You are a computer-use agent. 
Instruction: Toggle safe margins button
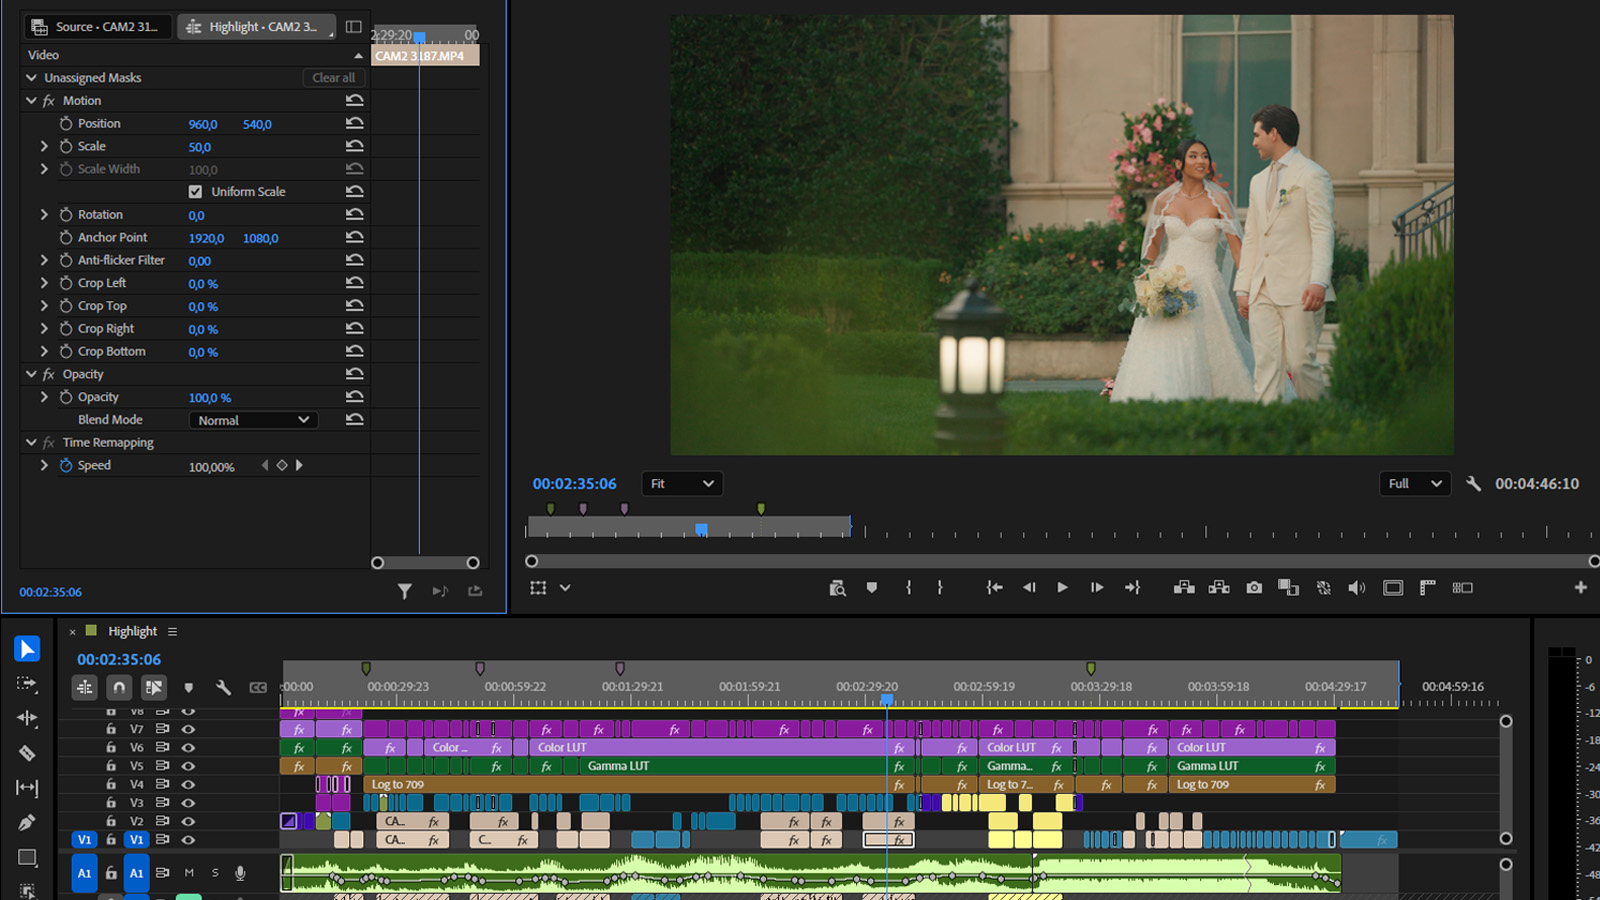point(1393,588)
